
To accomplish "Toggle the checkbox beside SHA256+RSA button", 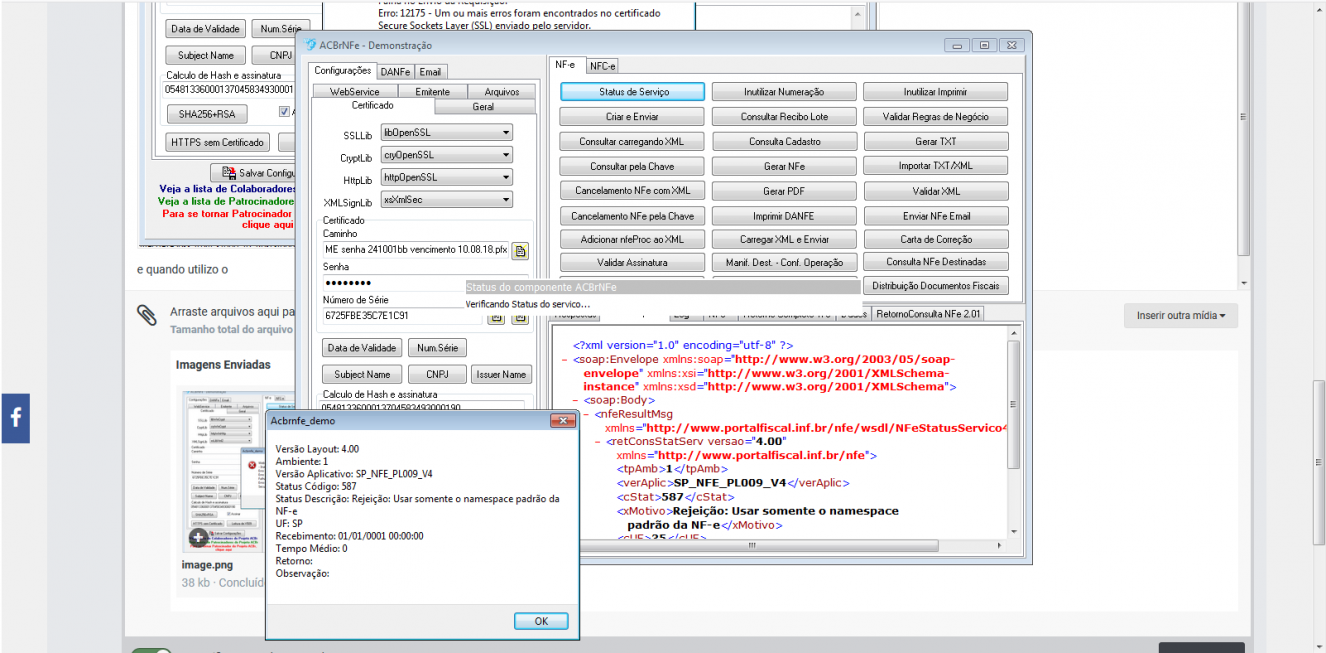I will click(x=284, y=111).
